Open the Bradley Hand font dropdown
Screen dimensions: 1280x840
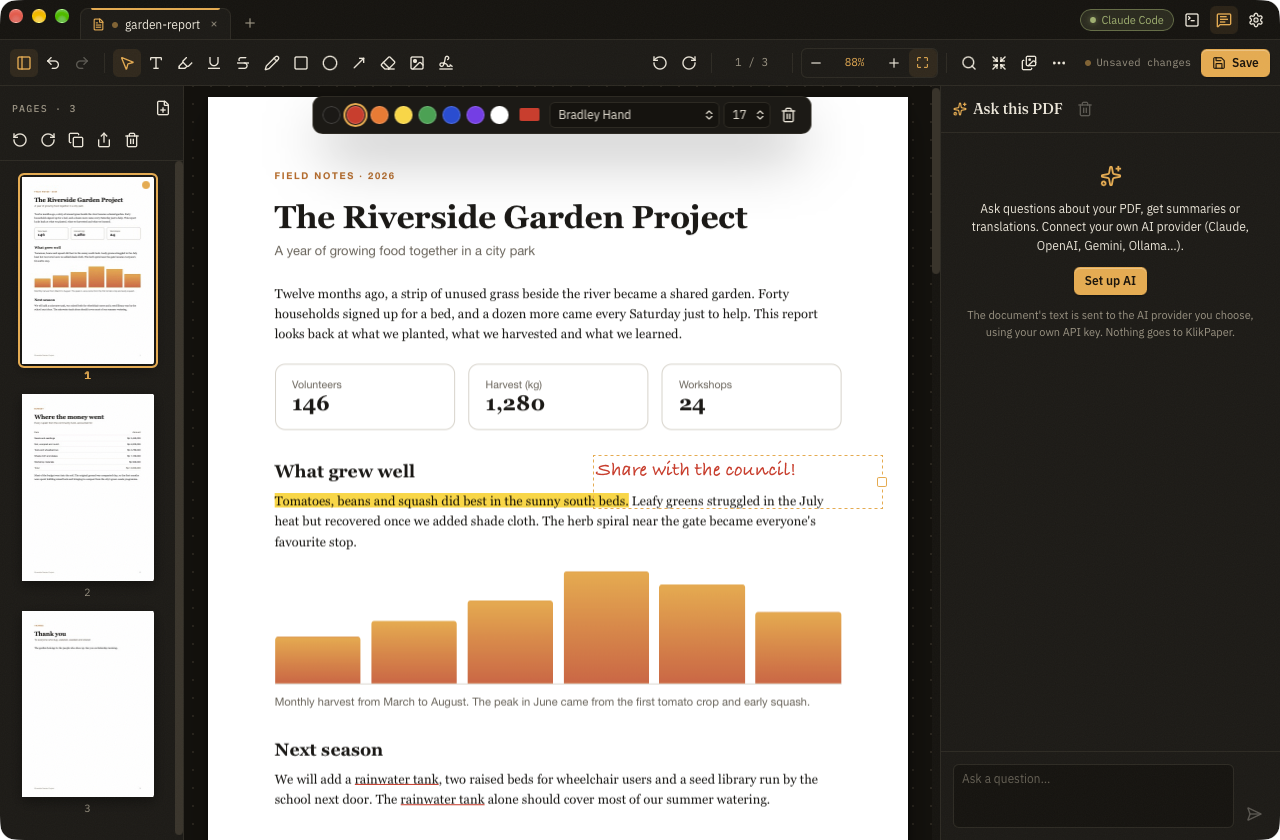[635, 115]
